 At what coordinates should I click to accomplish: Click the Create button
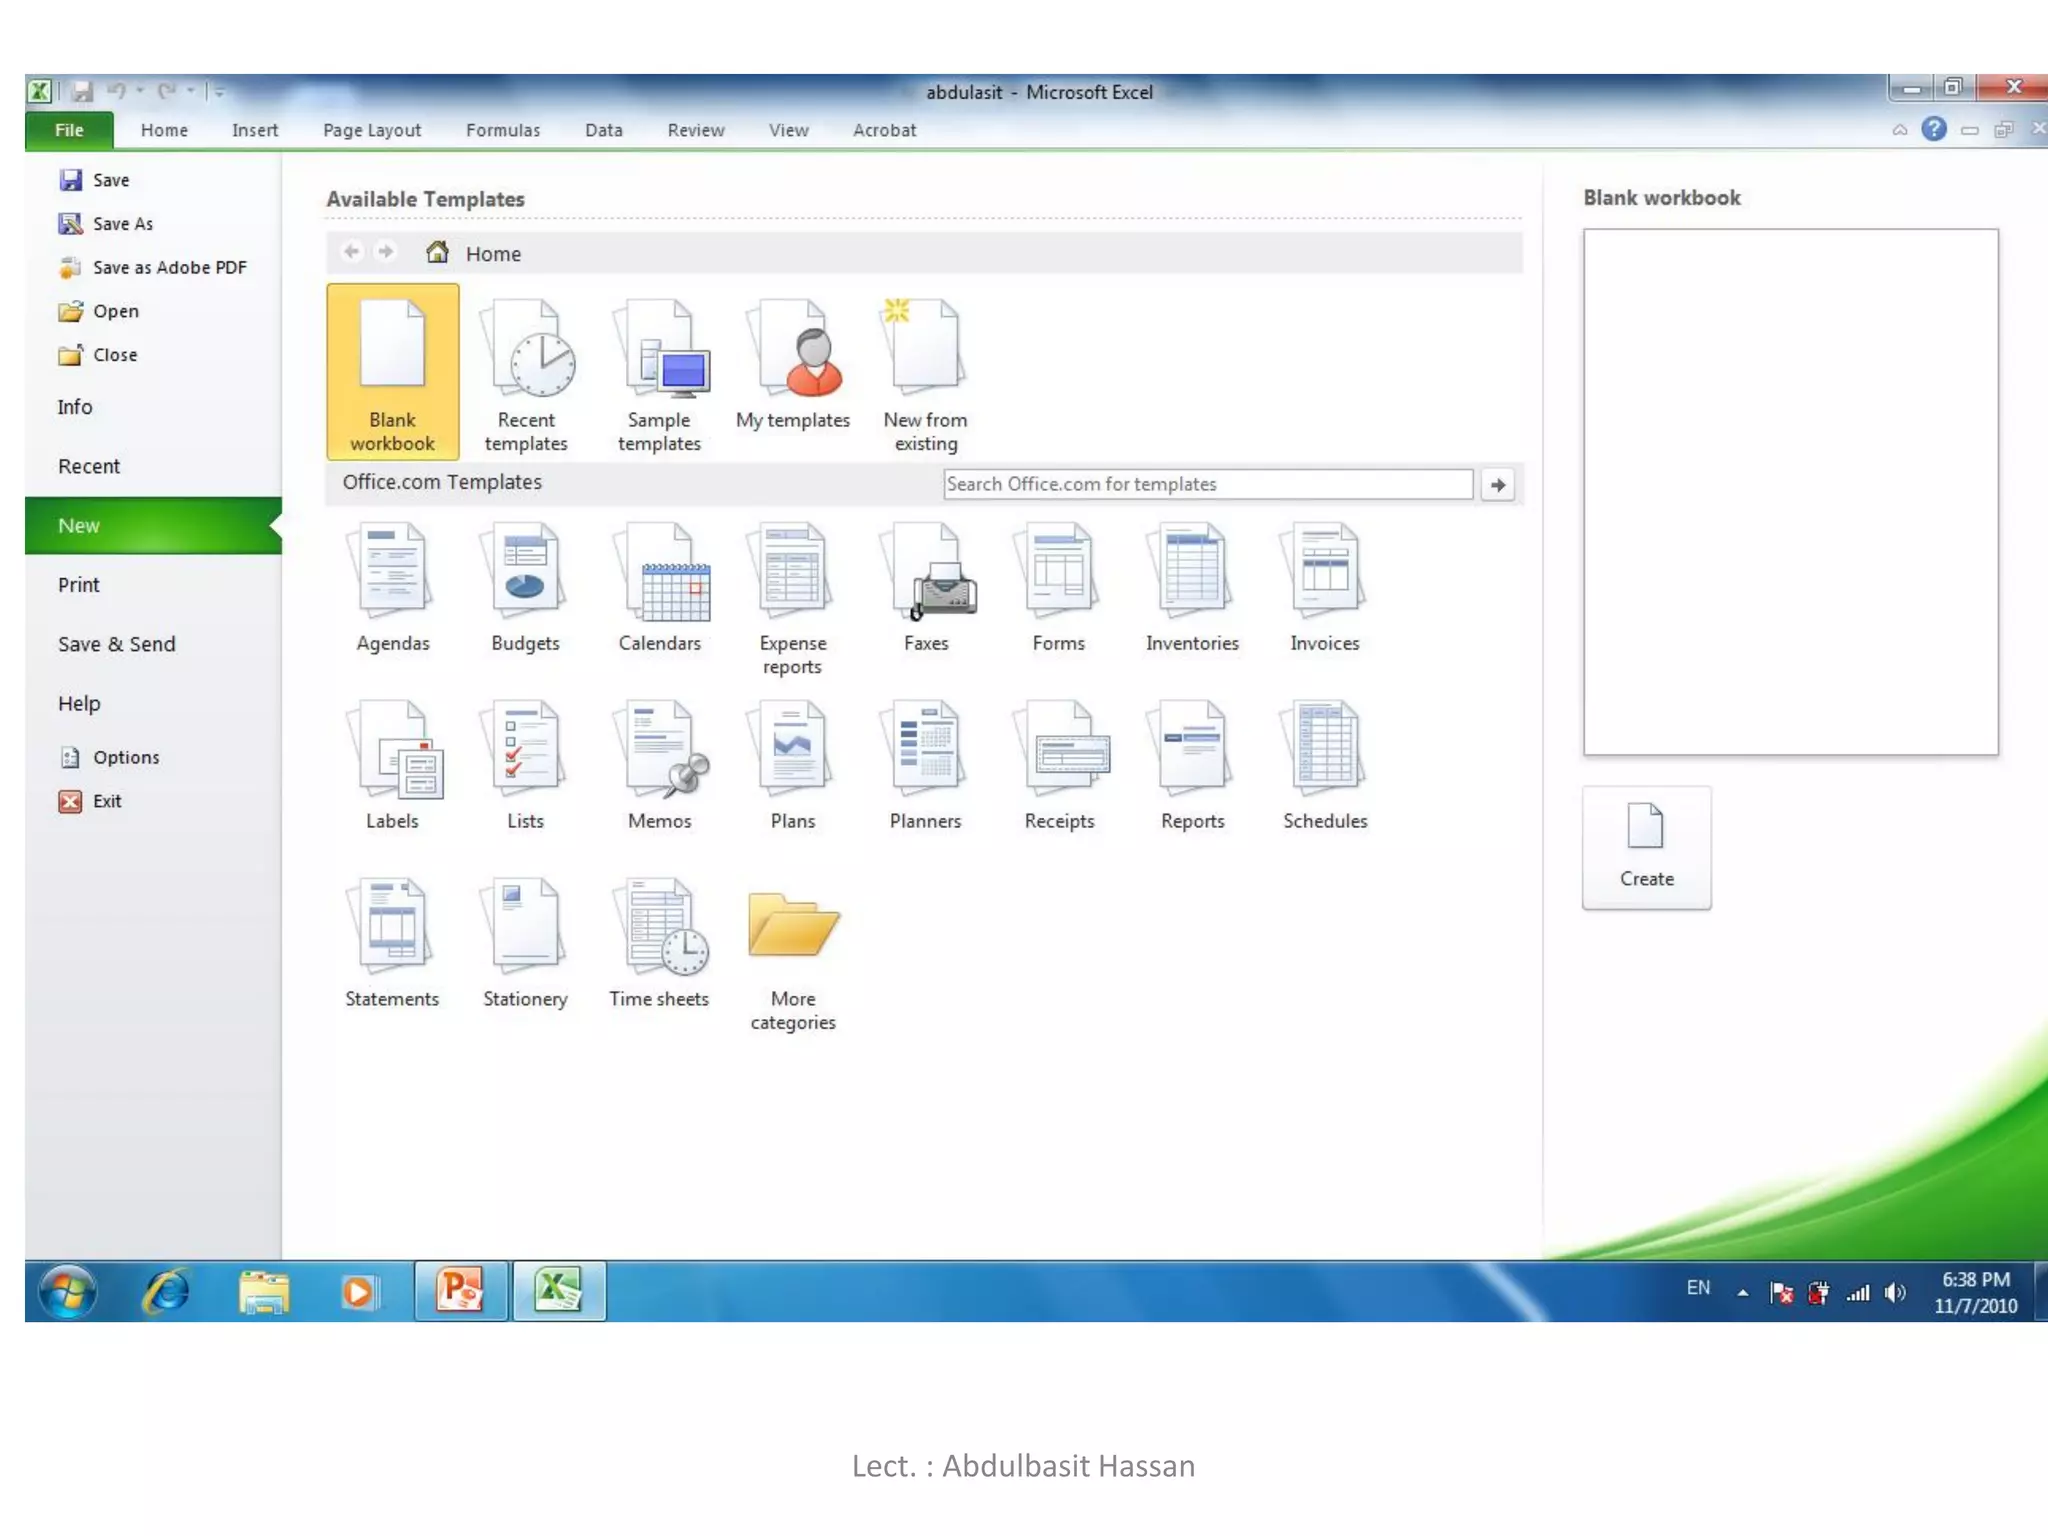click(x=1646, y=847)
